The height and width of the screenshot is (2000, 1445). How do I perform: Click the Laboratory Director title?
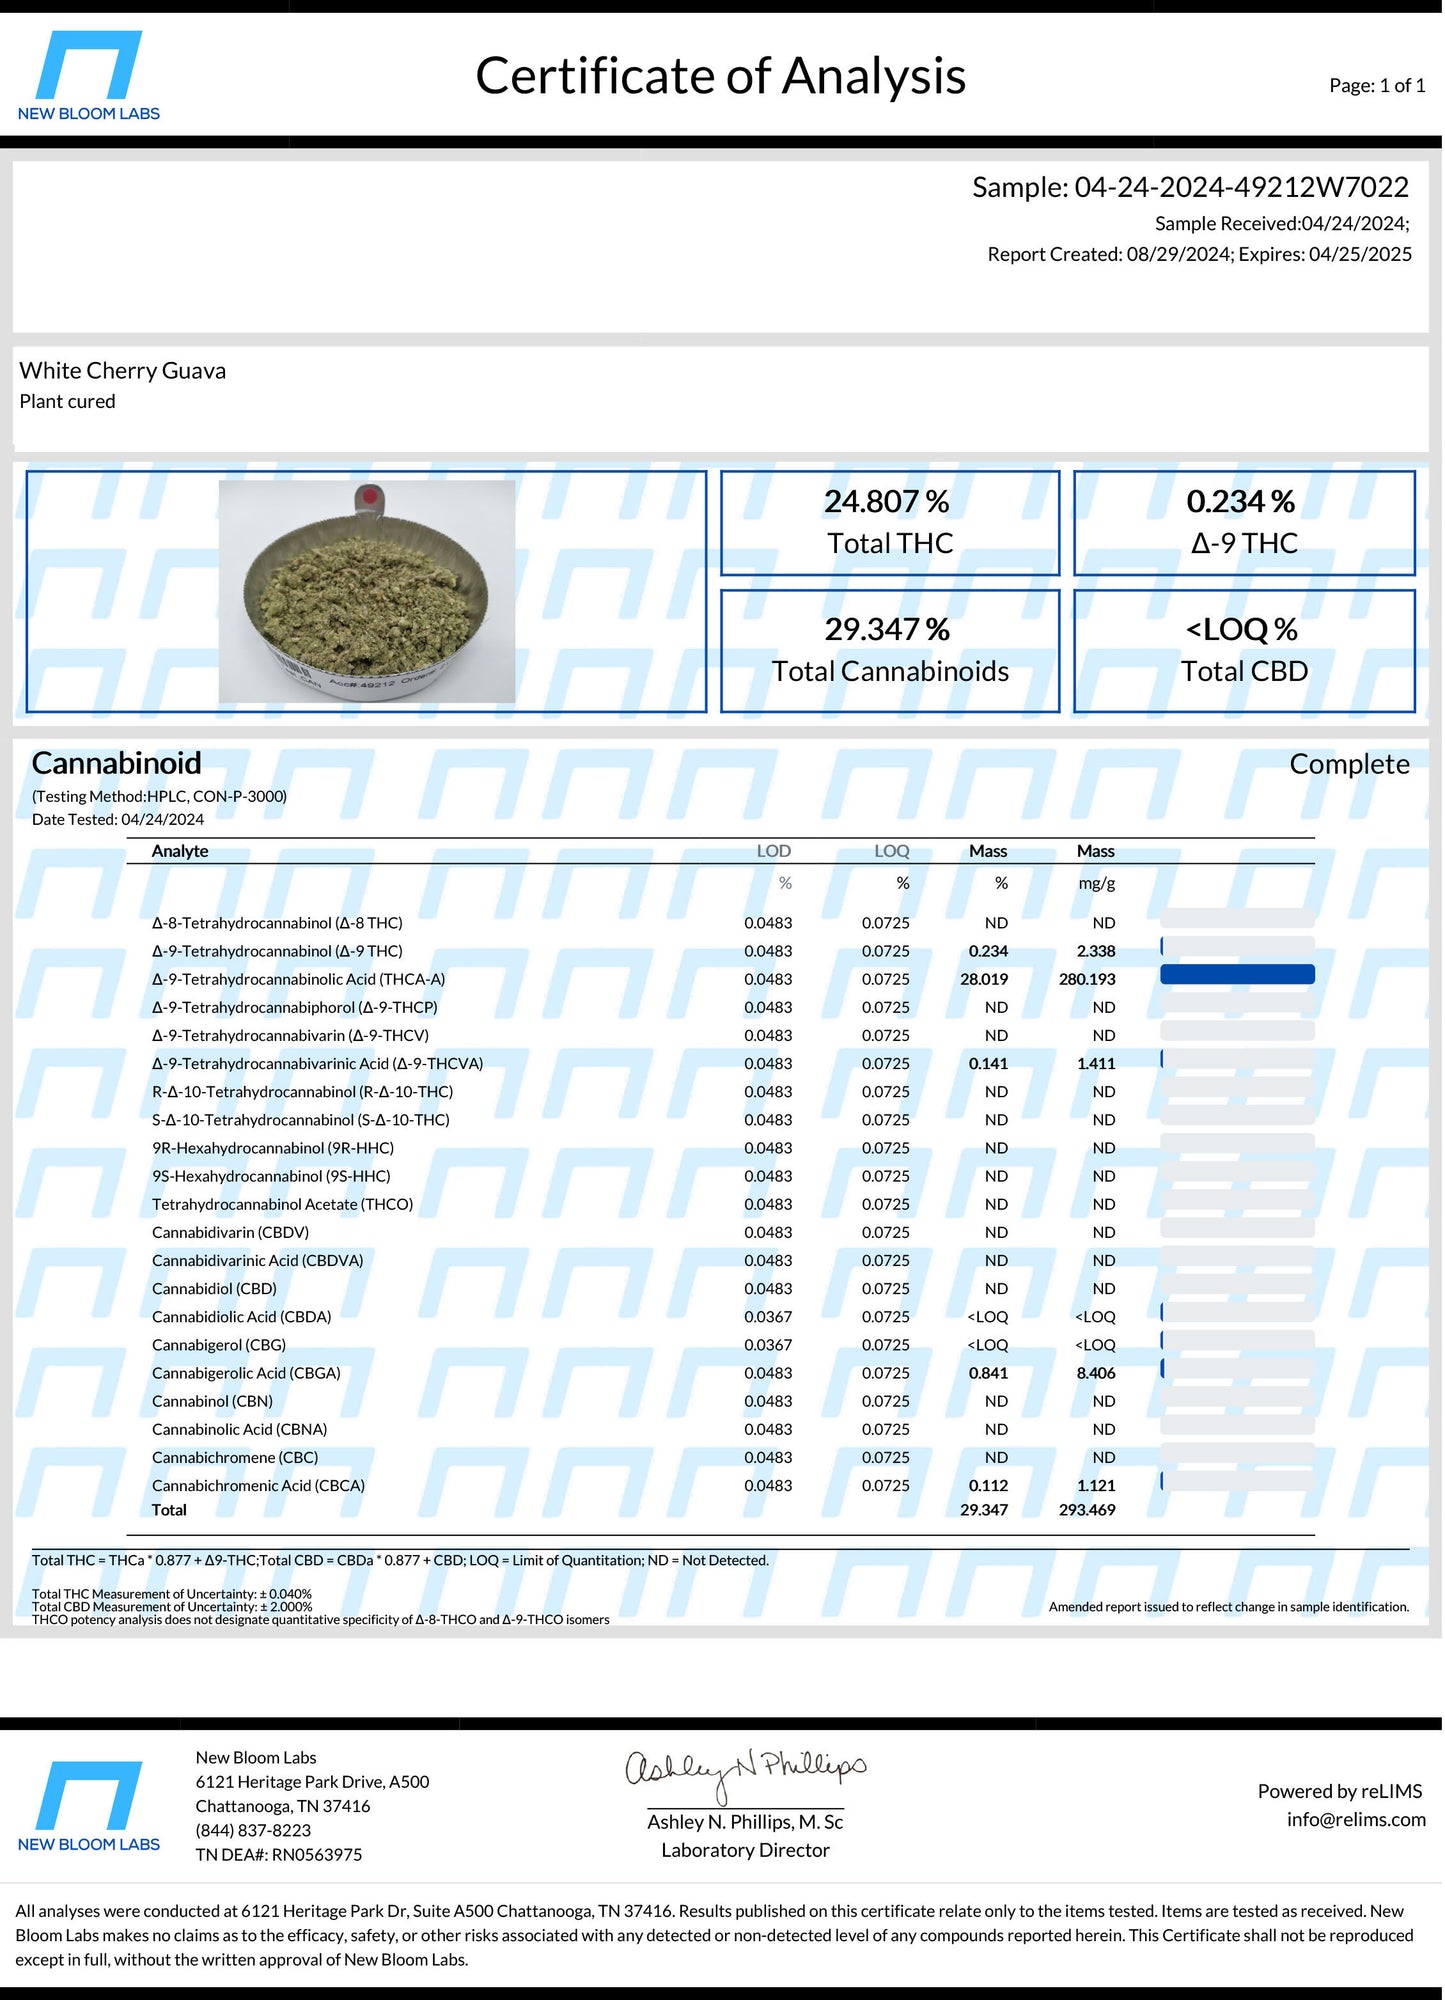click(745, 1850)
